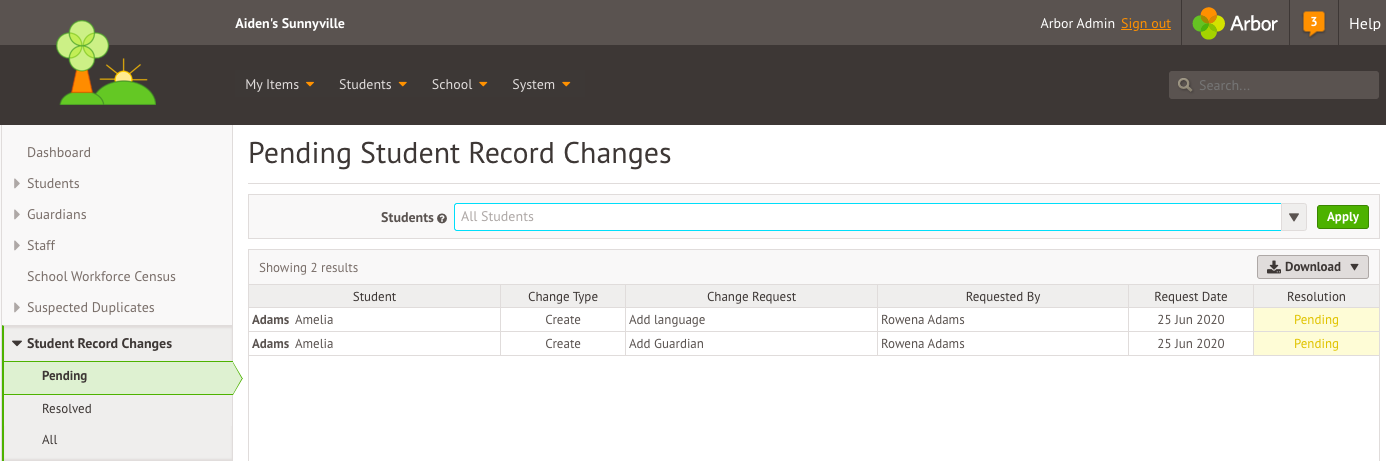Image resolution: width=1386 pixels, height=461 pixels.
Task: Click the search magnifier icon
Action: pos(1184,85)
